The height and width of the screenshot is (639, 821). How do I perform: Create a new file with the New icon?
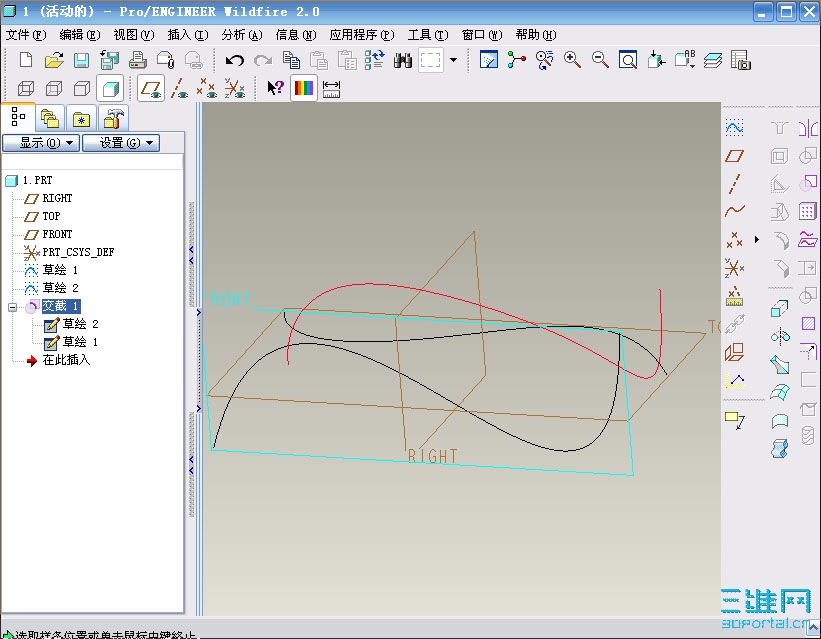[26, 60]
